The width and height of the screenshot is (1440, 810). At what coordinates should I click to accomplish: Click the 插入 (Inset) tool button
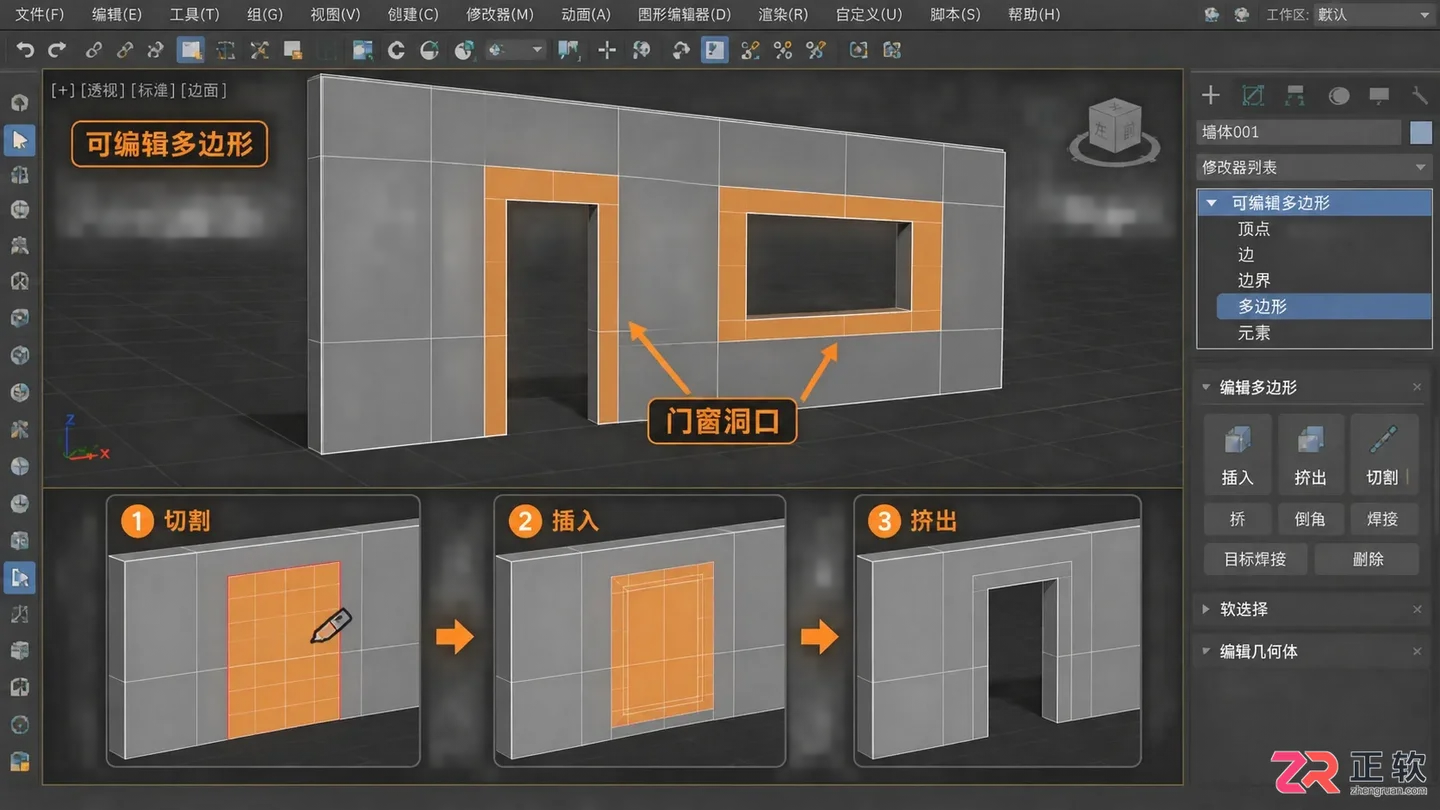(x=1237, y=453)
